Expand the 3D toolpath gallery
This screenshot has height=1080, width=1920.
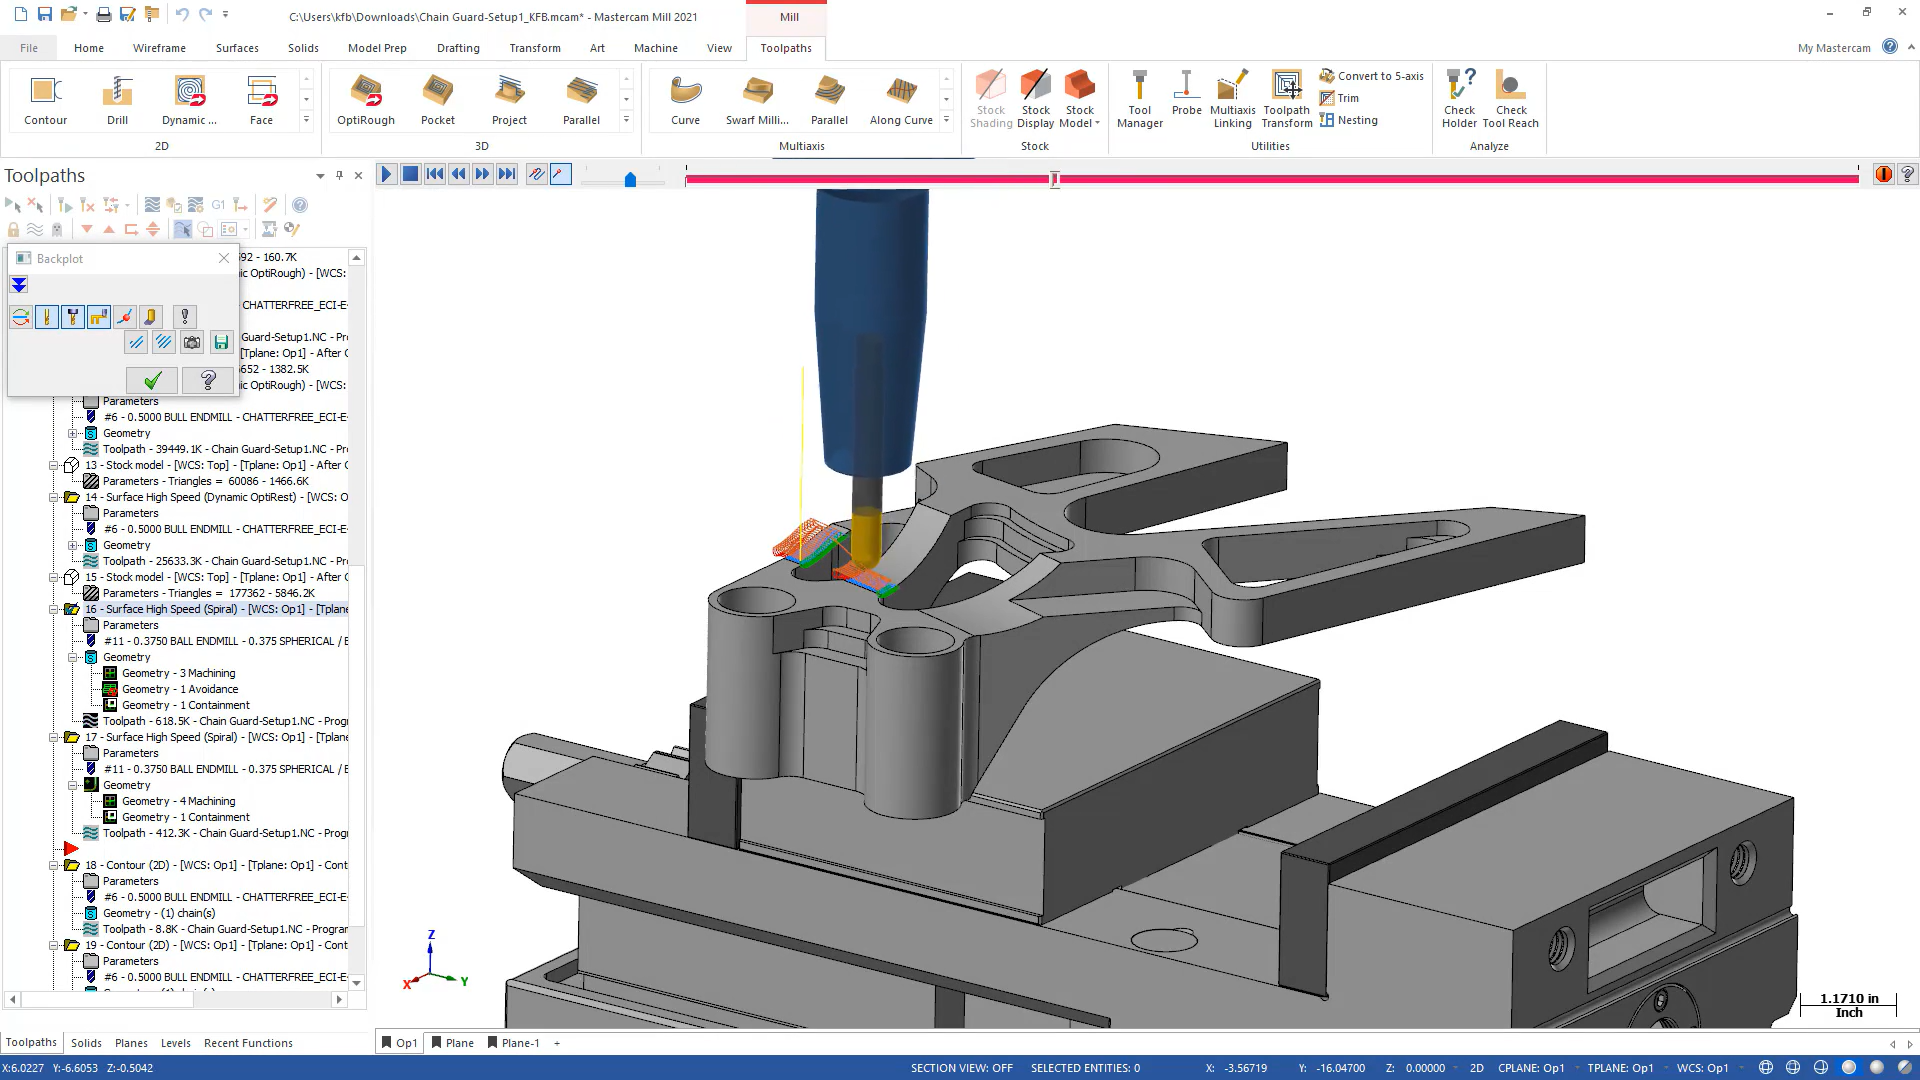coord(626,120)
